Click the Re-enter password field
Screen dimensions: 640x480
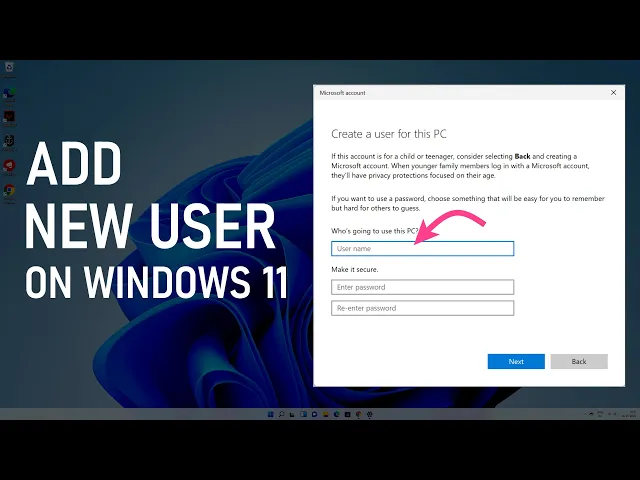tap(422, 308)
